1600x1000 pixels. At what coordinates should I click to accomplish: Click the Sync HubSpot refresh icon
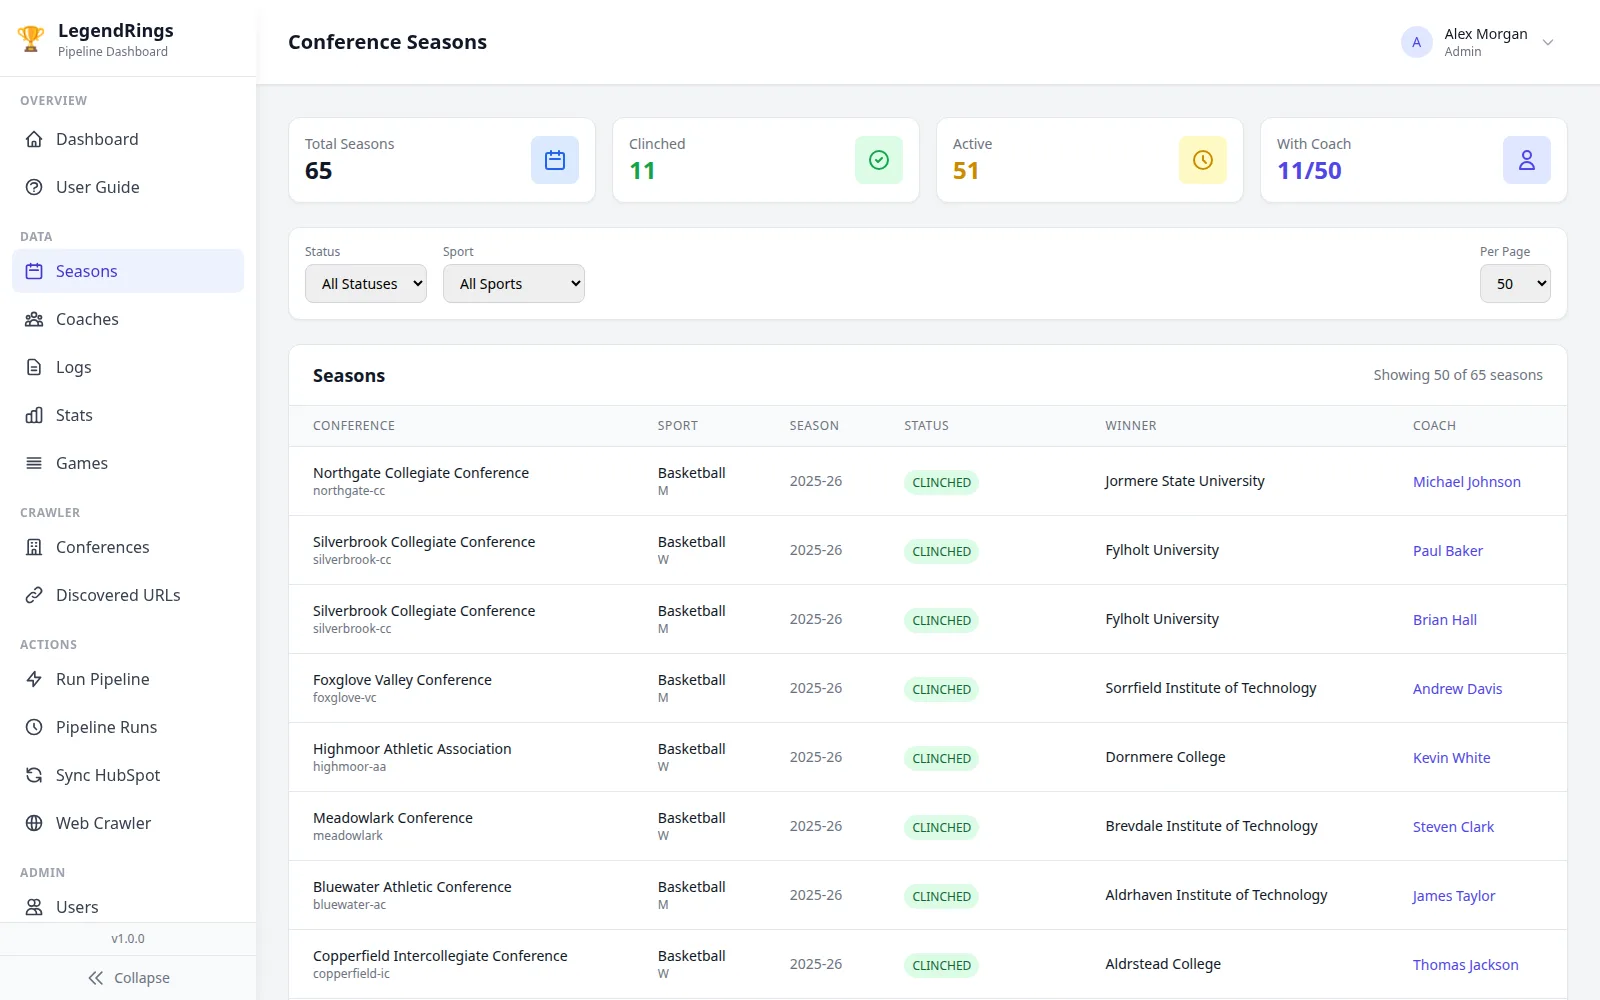34,775
